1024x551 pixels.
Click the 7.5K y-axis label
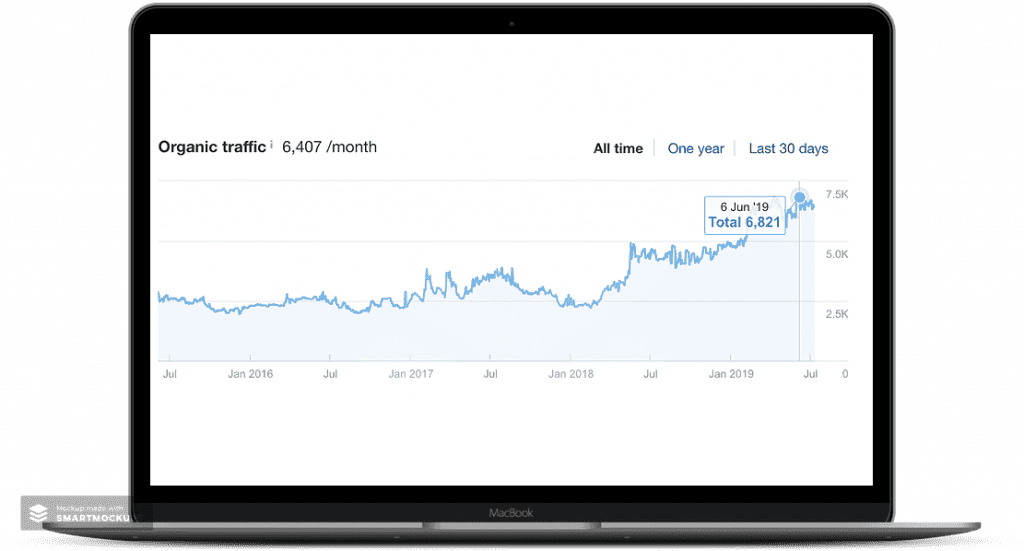coord(837,195)
